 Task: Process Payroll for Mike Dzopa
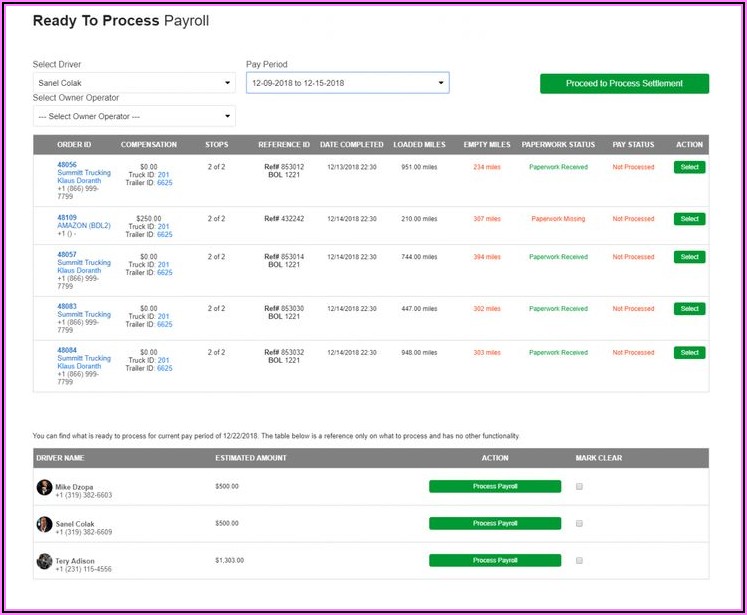tap(495, 487)
